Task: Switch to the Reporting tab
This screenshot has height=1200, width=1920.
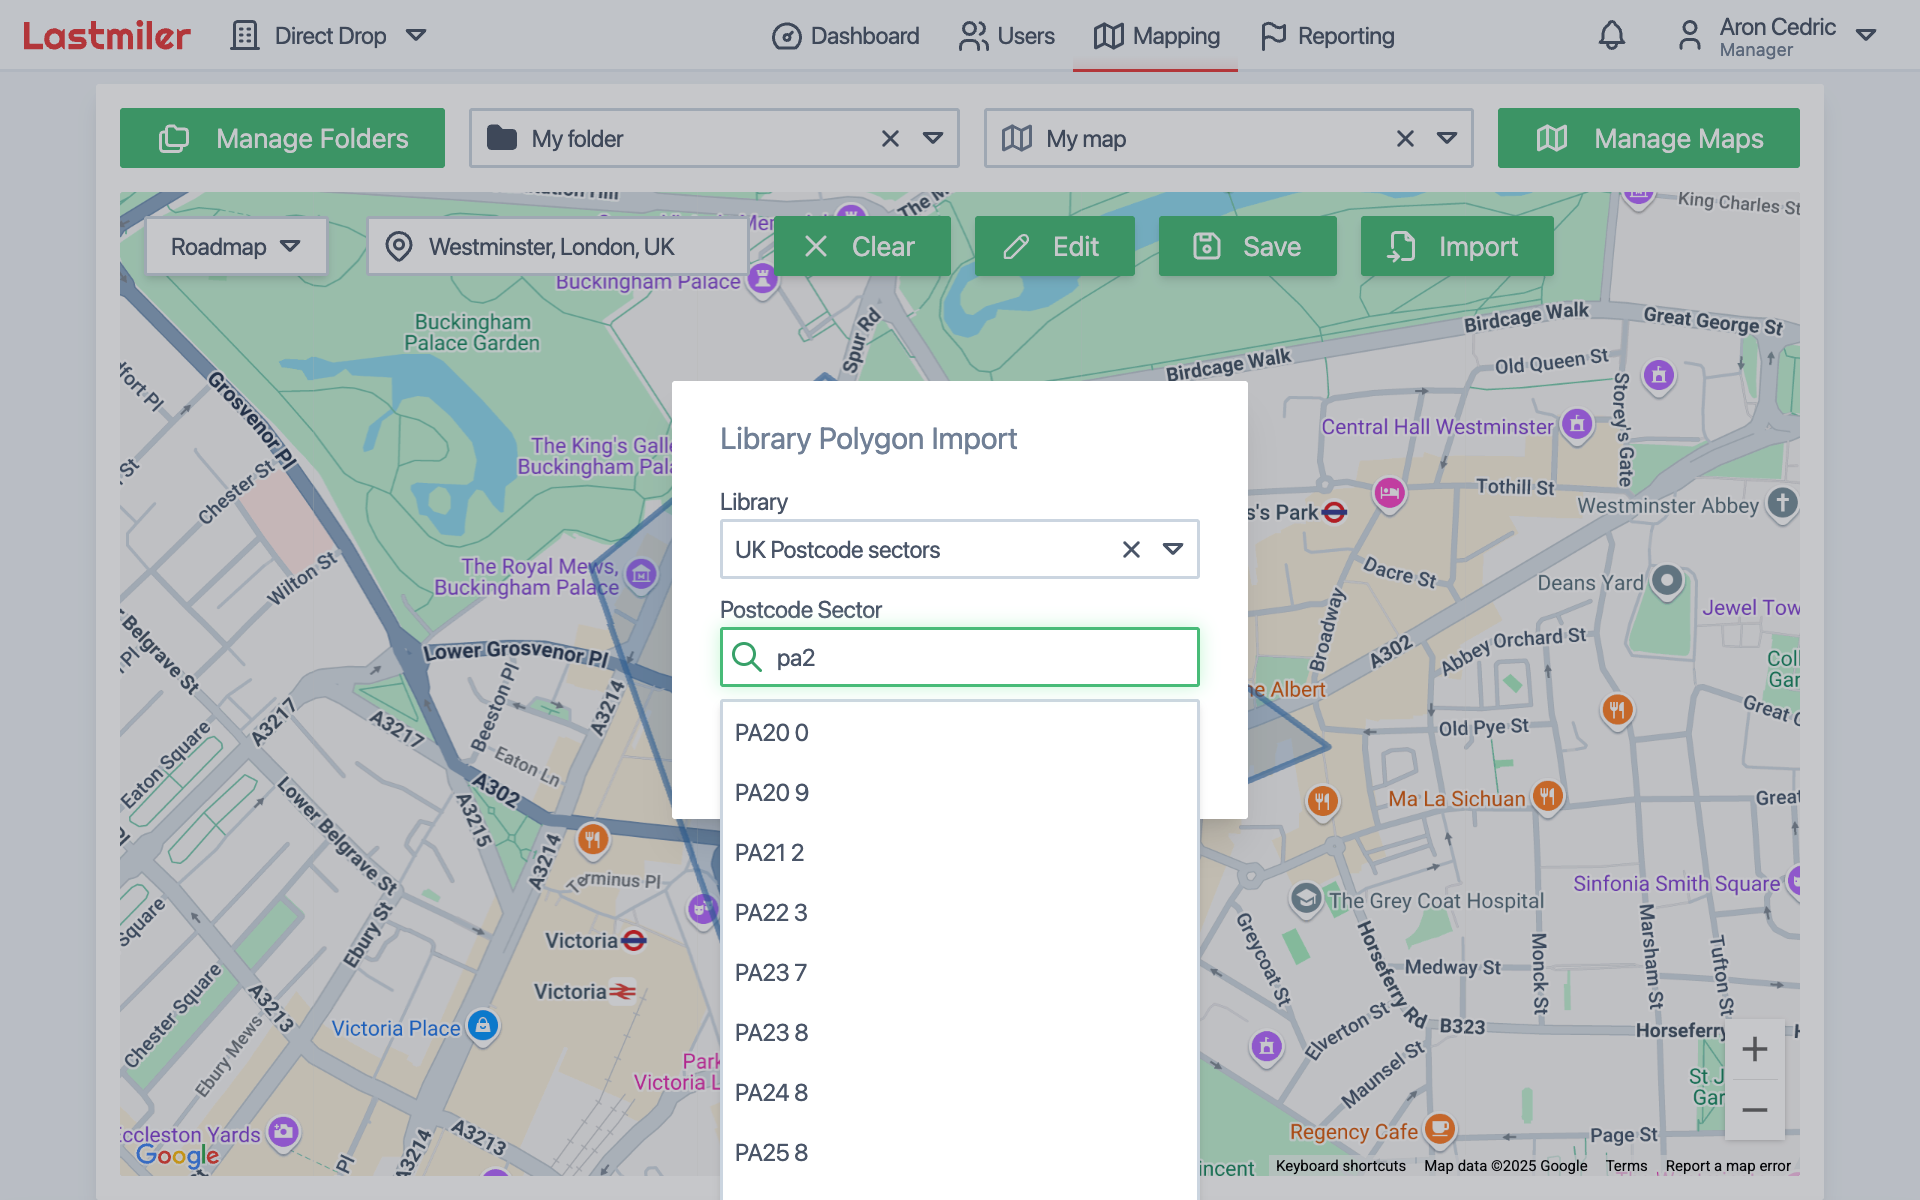Action: (x=1327, y=36)
